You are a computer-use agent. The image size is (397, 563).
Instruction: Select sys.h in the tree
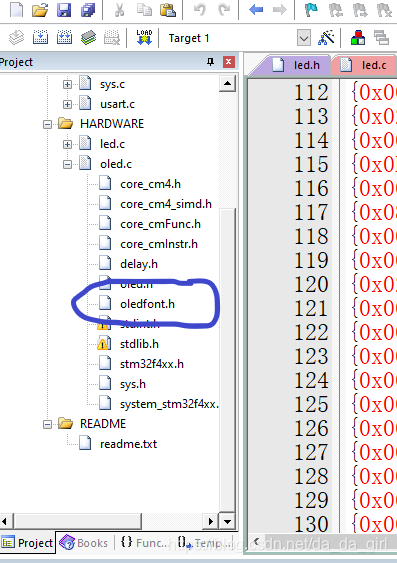pos(133,384)
